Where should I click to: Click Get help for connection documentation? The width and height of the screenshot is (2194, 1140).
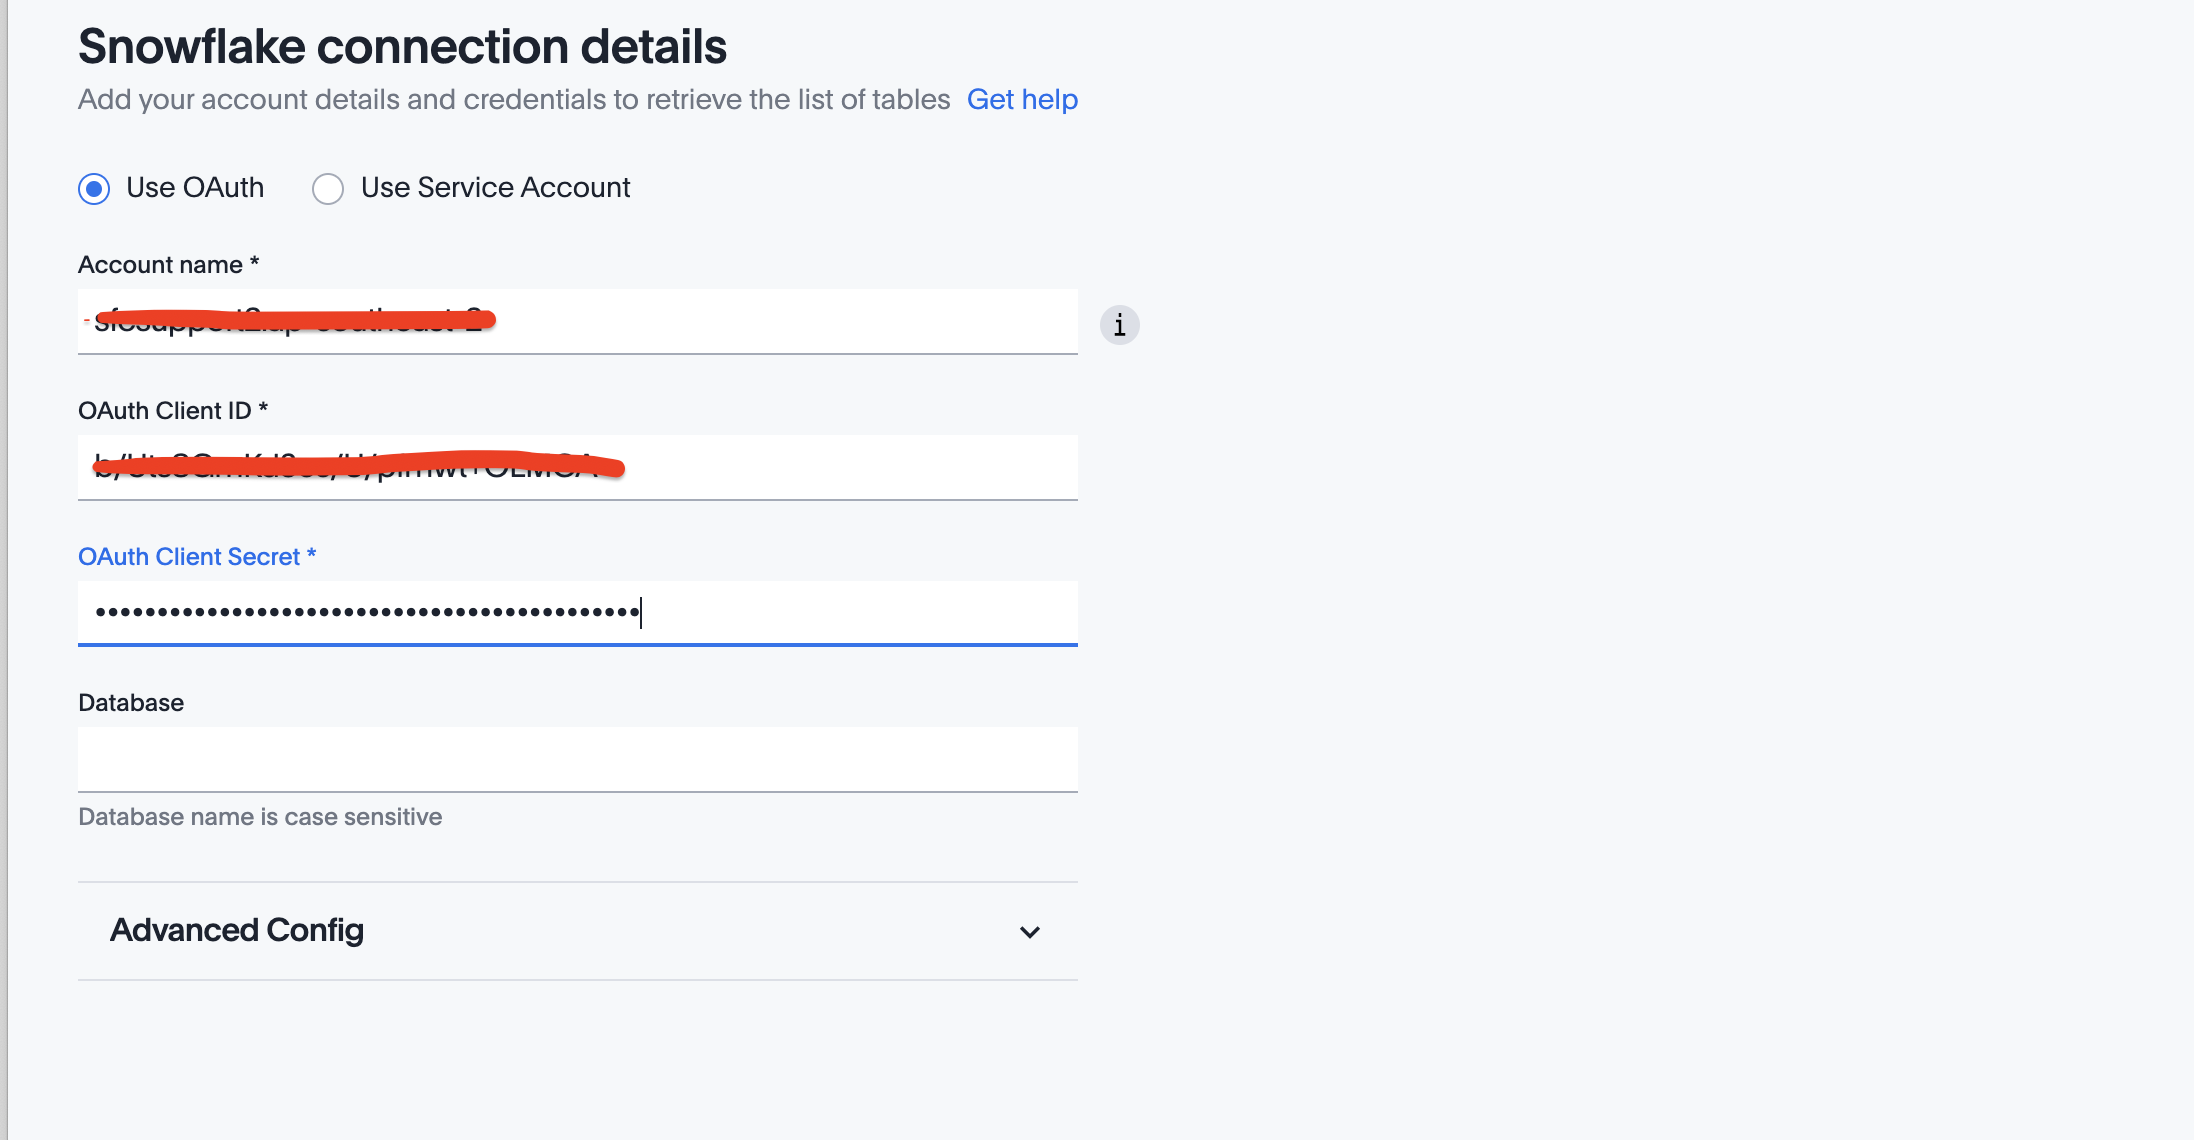(x=1022, y=99)
